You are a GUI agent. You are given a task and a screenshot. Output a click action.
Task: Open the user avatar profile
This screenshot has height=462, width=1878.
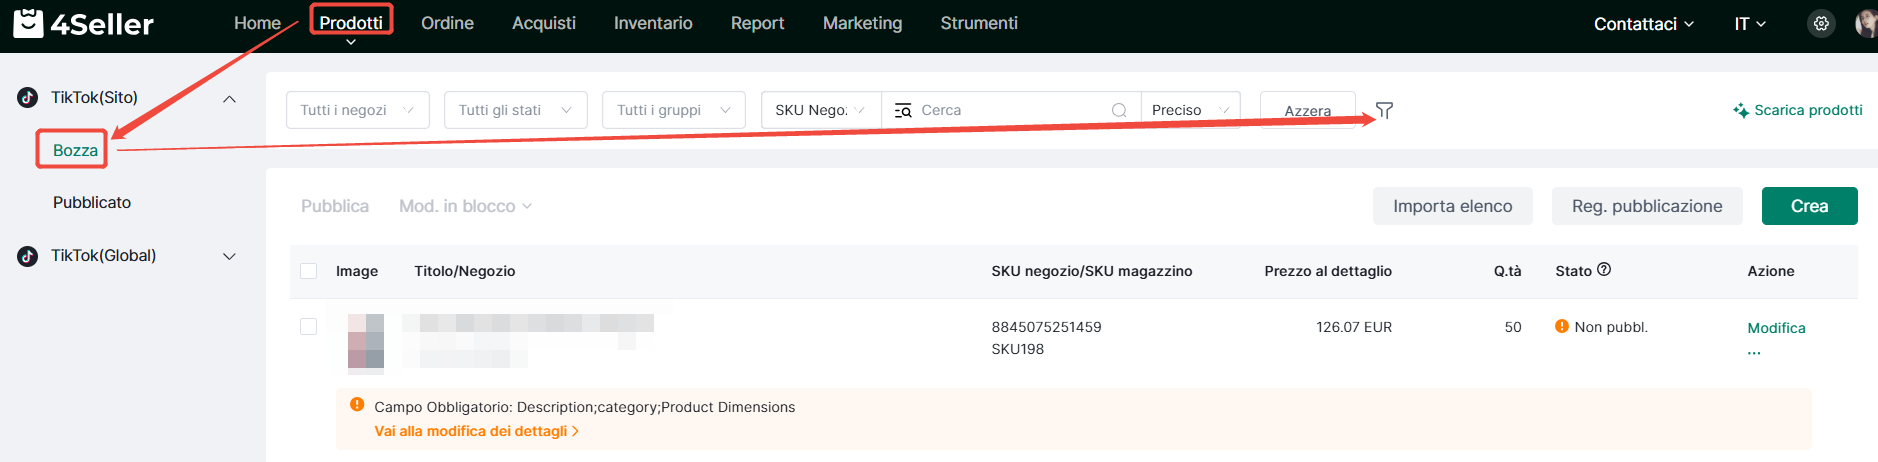click(1865, 24)
